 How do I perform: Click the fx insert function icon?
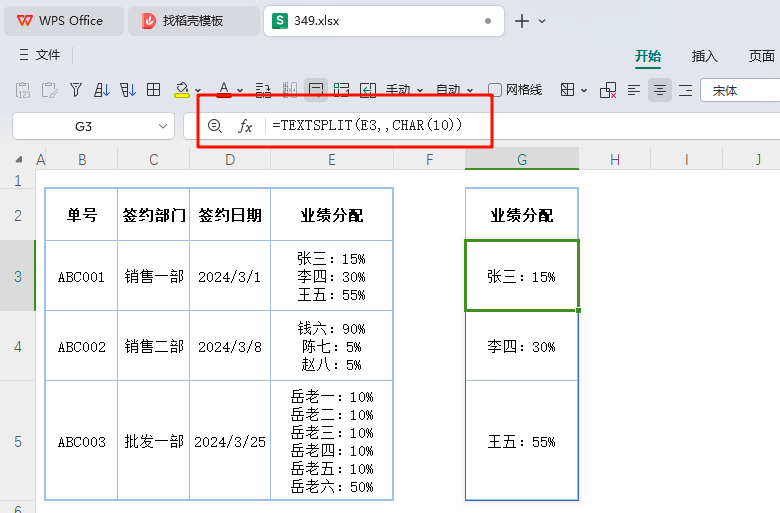(x=245, y=126)
